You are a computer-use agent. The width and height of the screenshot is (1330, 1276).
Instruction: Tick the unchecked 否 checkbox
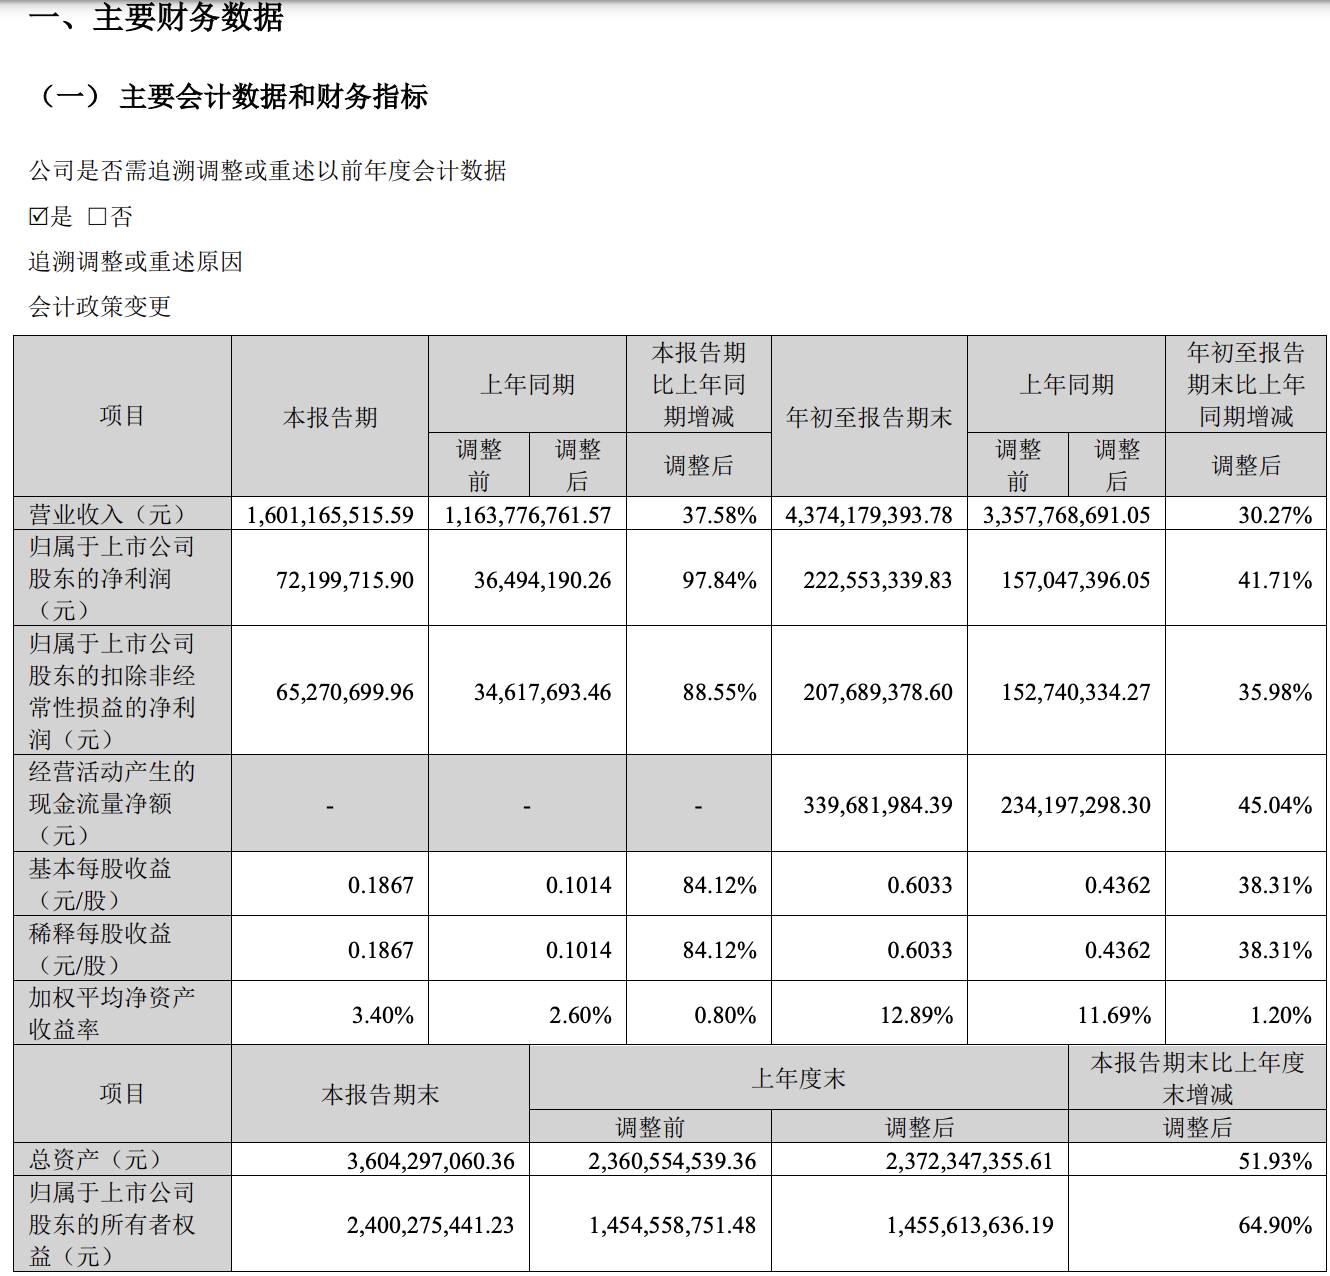[97, 217]
